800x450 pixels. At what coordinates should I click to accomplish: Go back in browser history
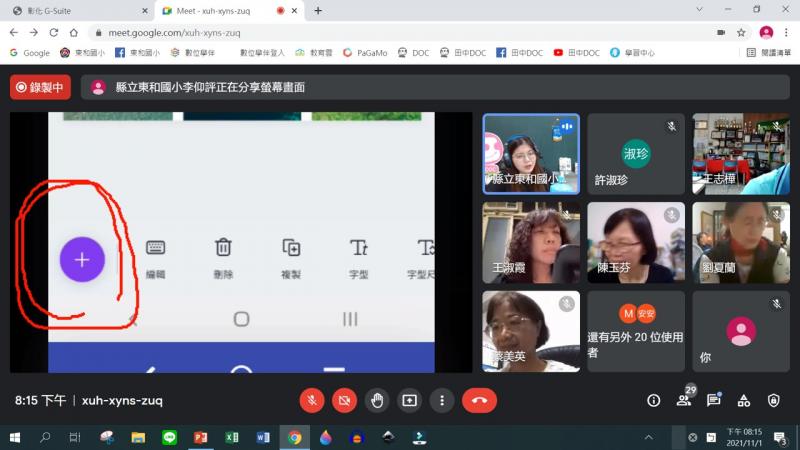14,33
